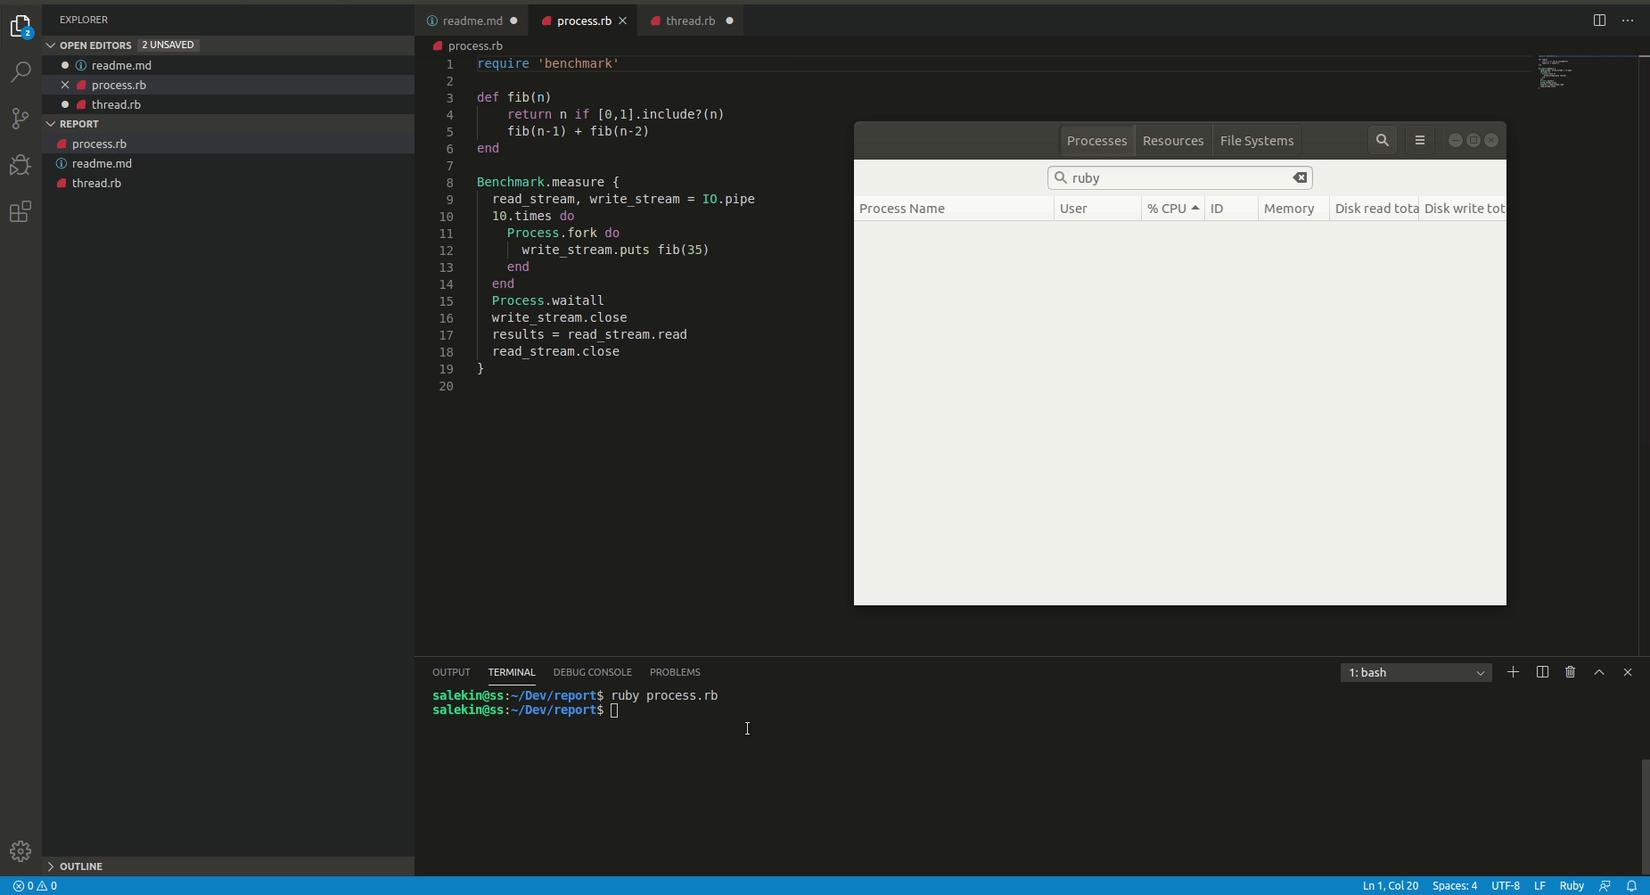Open the 1: bash terminal dropdown
1650x895 pixels.
(x=1415, y=673)
